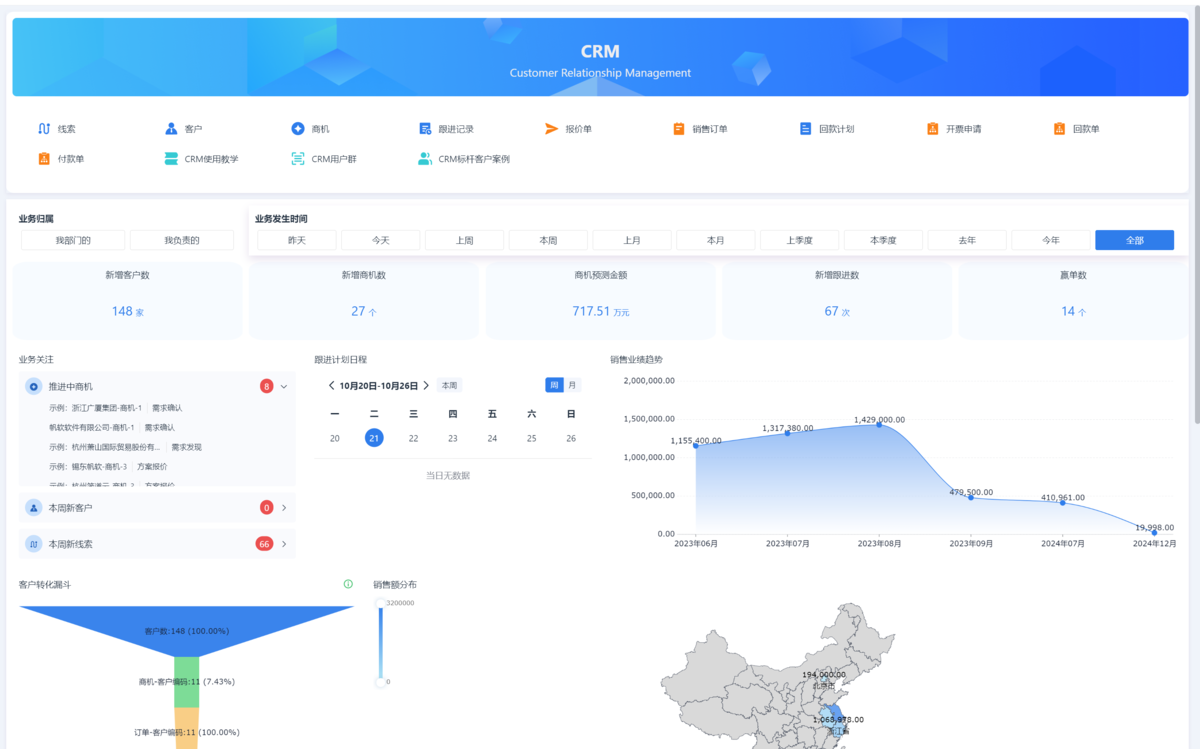Open the 跟进记录 module icon
Image resolution: width=1200 pixels, height=749 pixels.
coord(425,129)
